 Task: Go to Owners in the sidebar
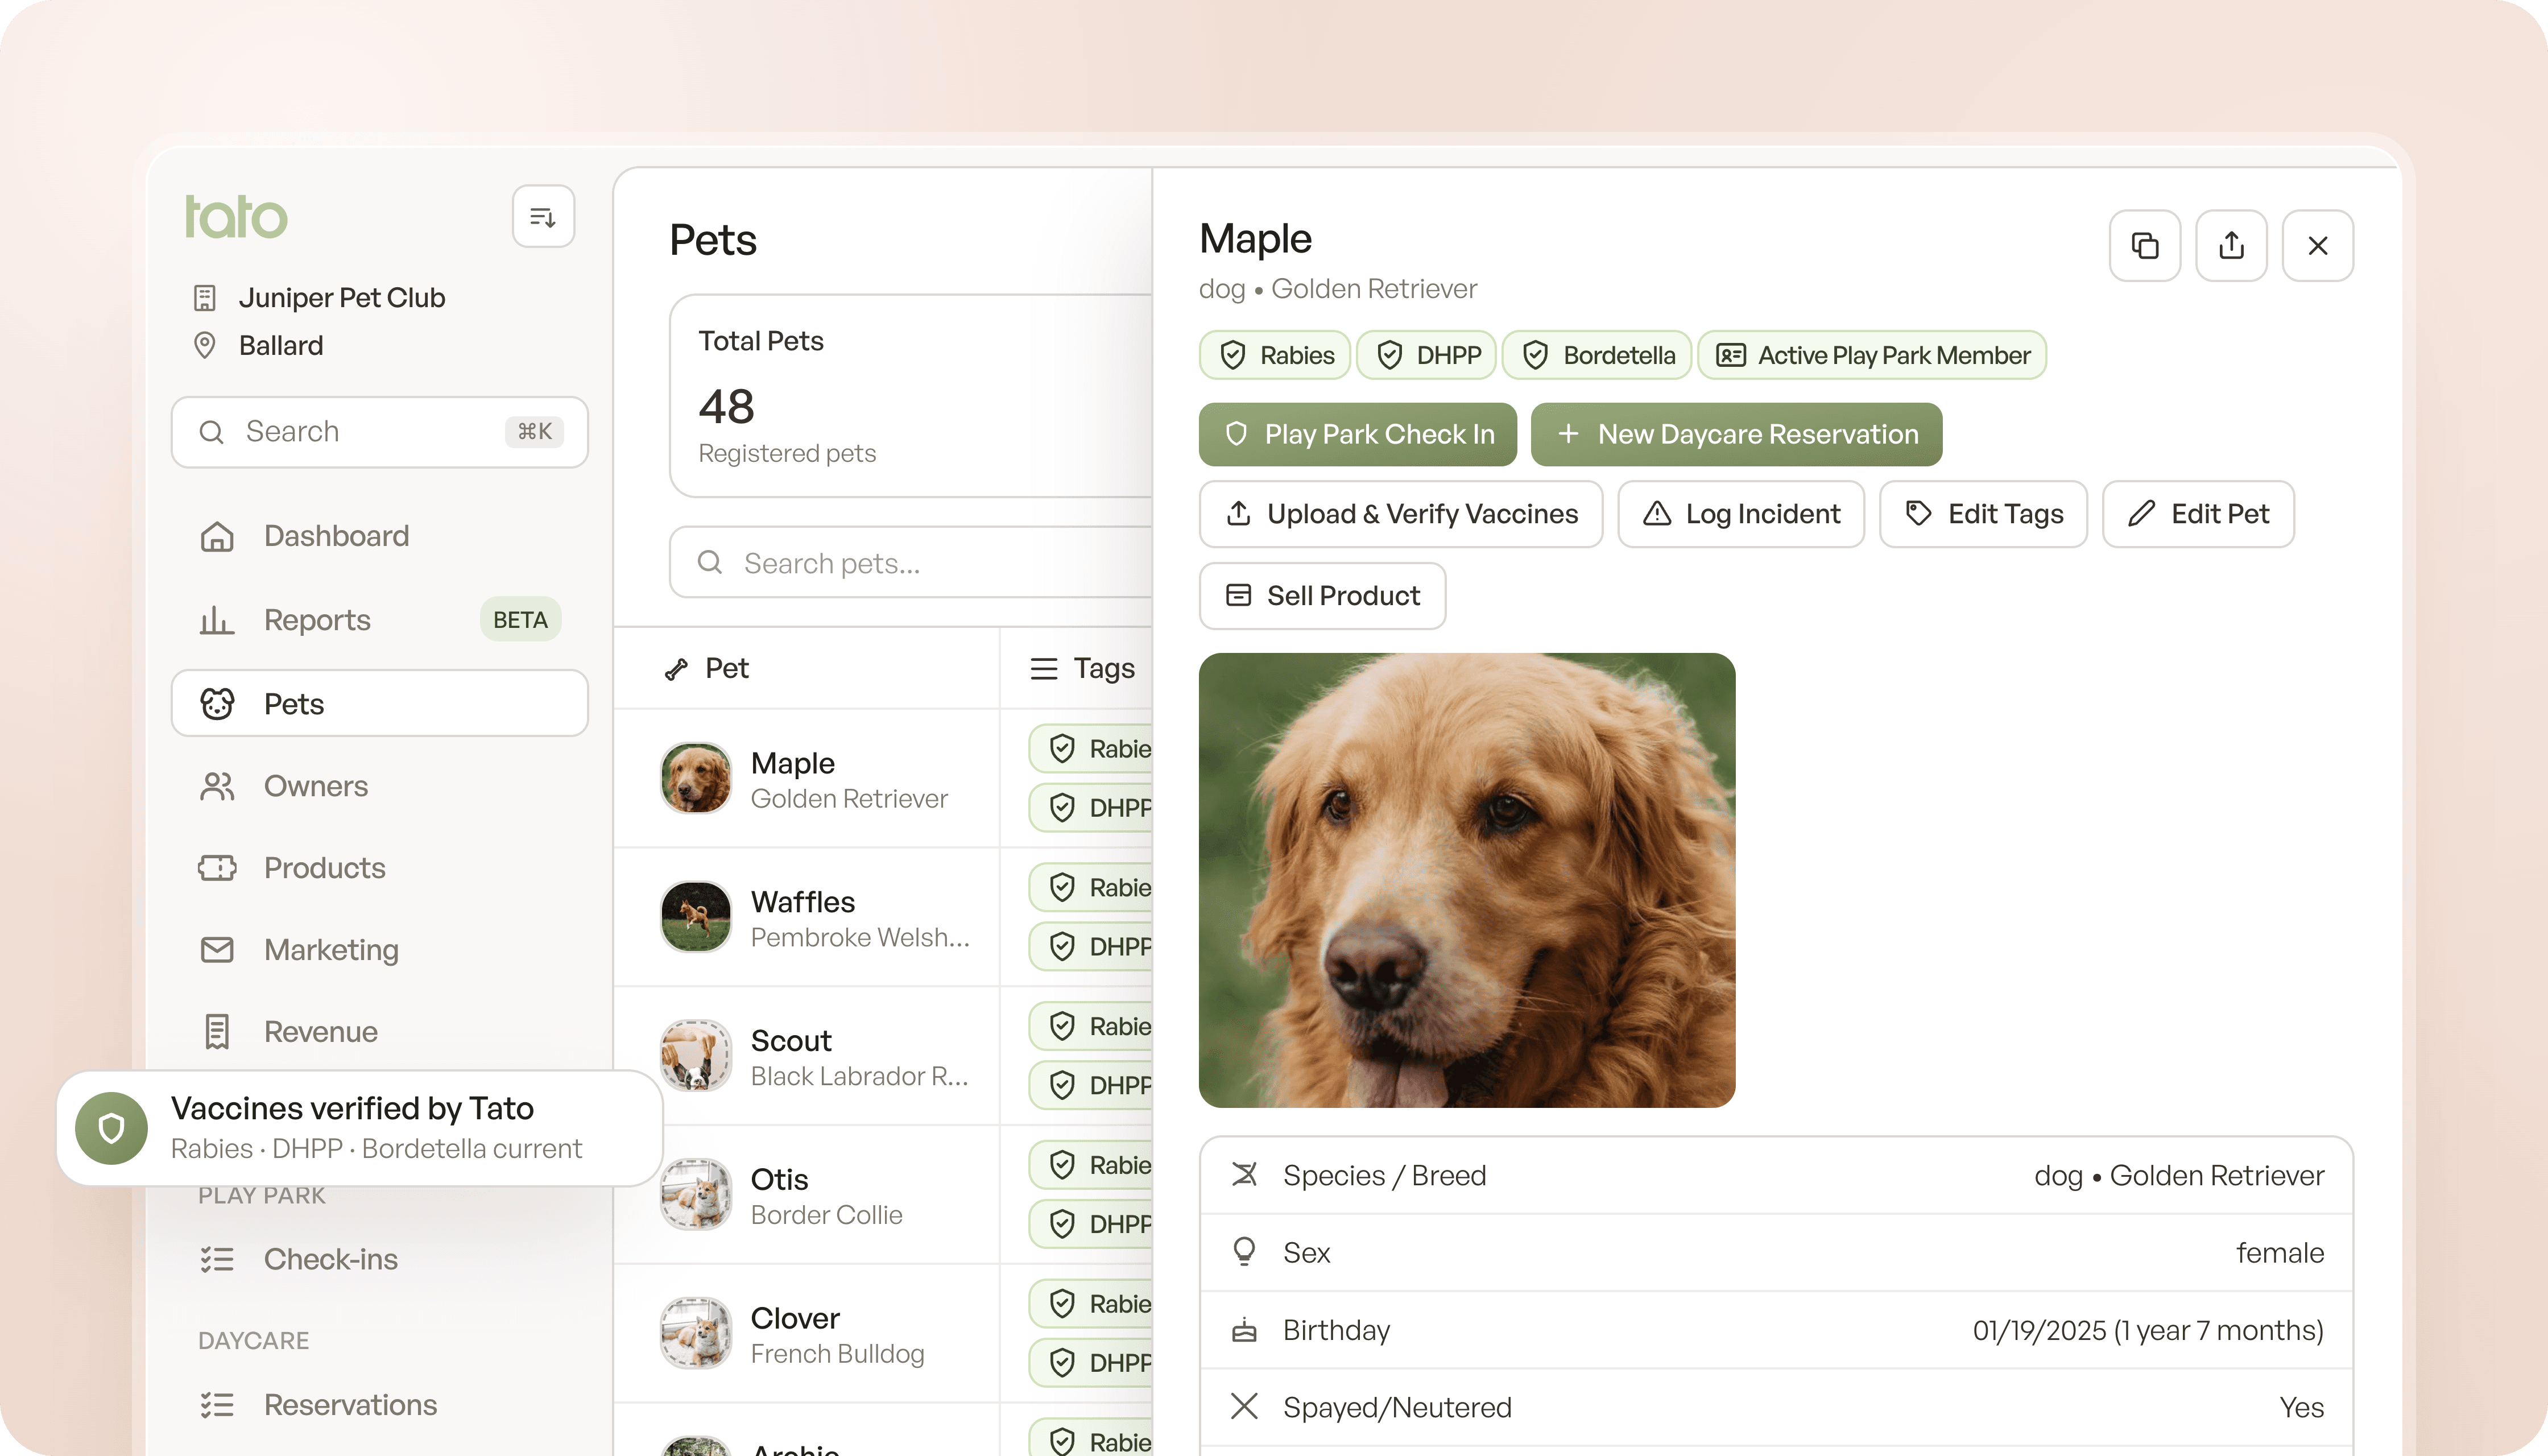click(379, 786)
